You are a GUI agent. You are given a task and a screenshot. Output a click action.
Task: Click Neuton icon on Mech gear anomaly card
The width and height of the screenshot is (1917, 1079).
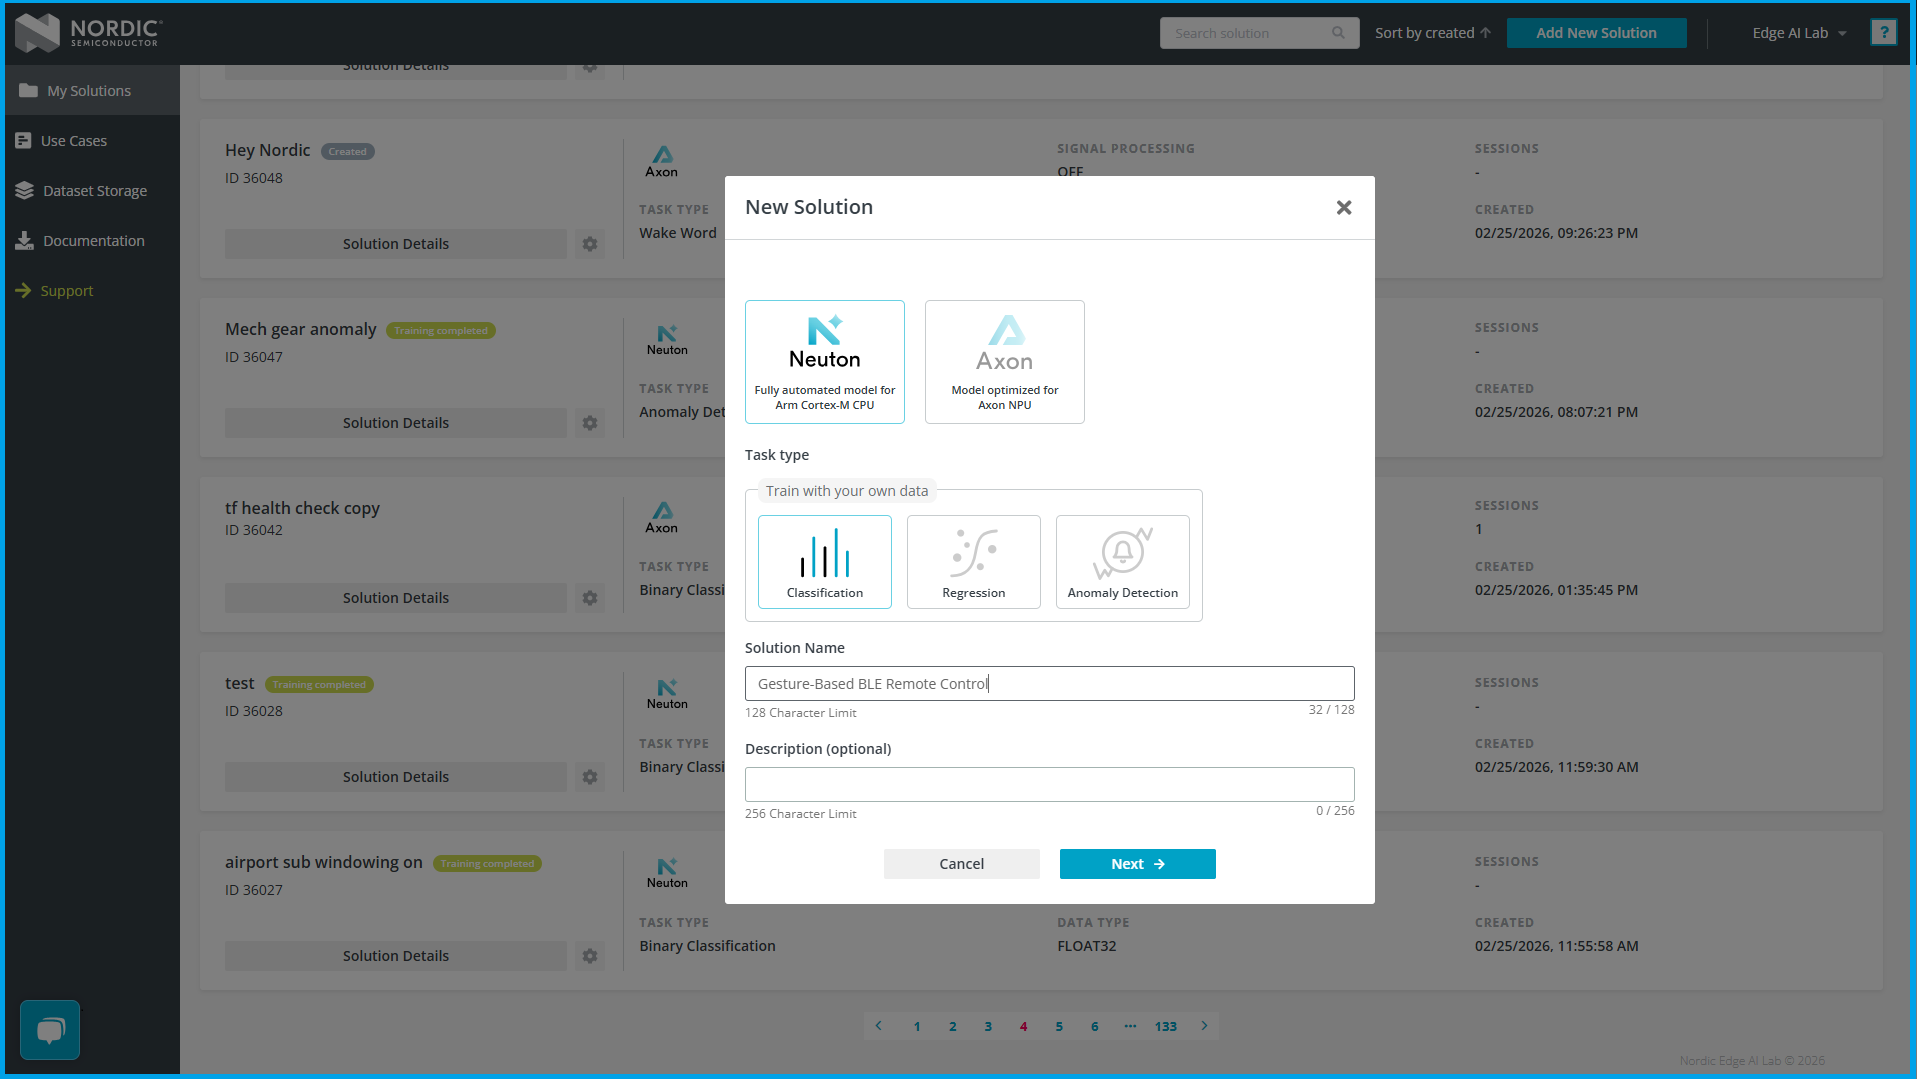pos(667,340)
